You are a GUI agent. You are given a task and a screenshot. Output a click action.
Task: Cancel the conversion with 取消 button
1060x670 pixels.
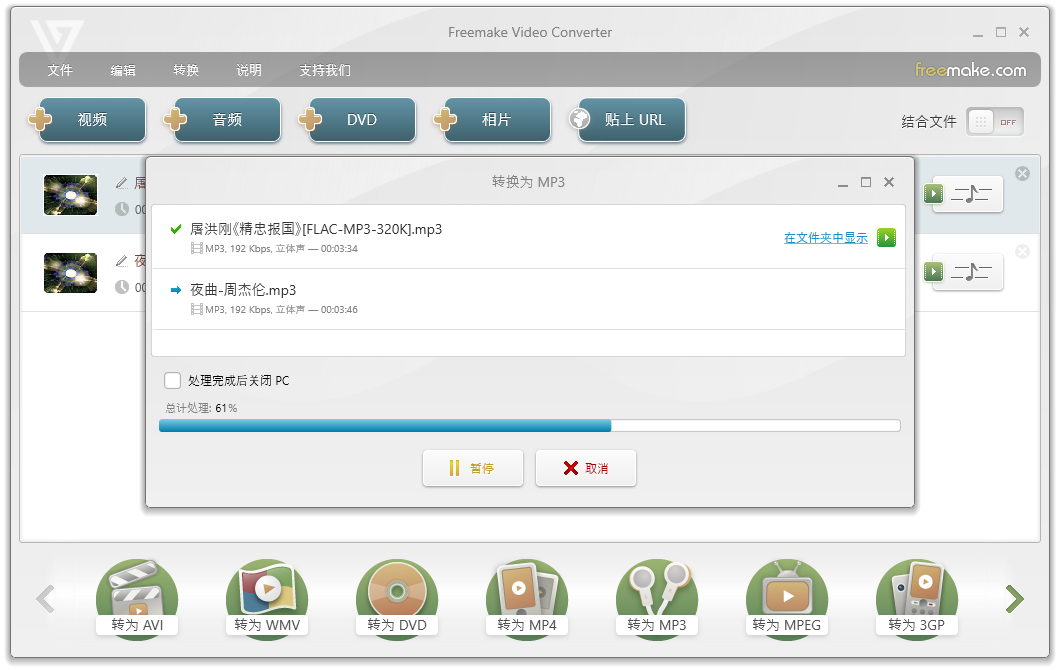[x=586, y=468]
